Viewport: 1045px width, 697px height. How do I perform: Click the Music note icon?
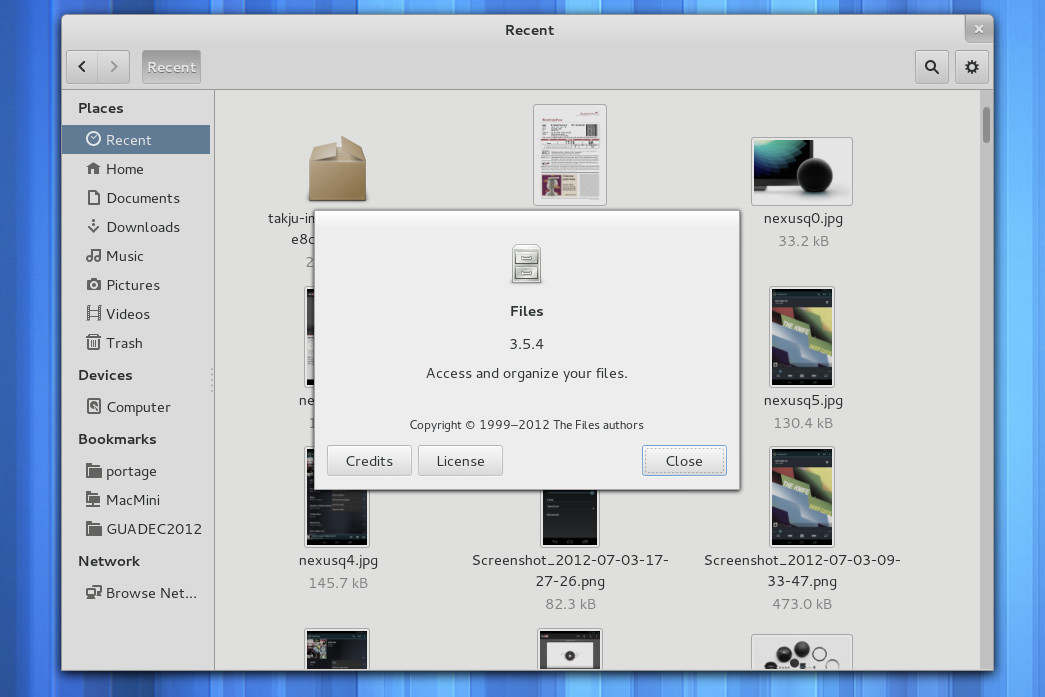pyautogui.click(x=93, y=256)
